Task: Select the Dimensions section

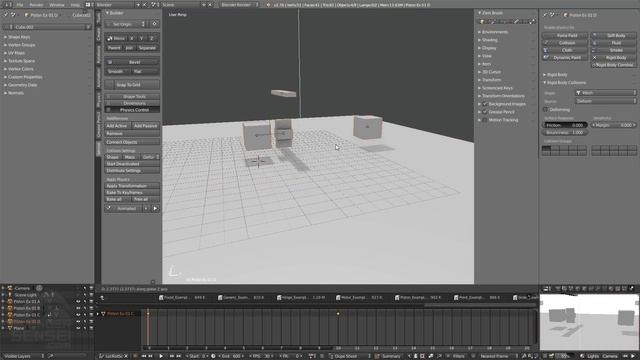Action: [132, 103]
